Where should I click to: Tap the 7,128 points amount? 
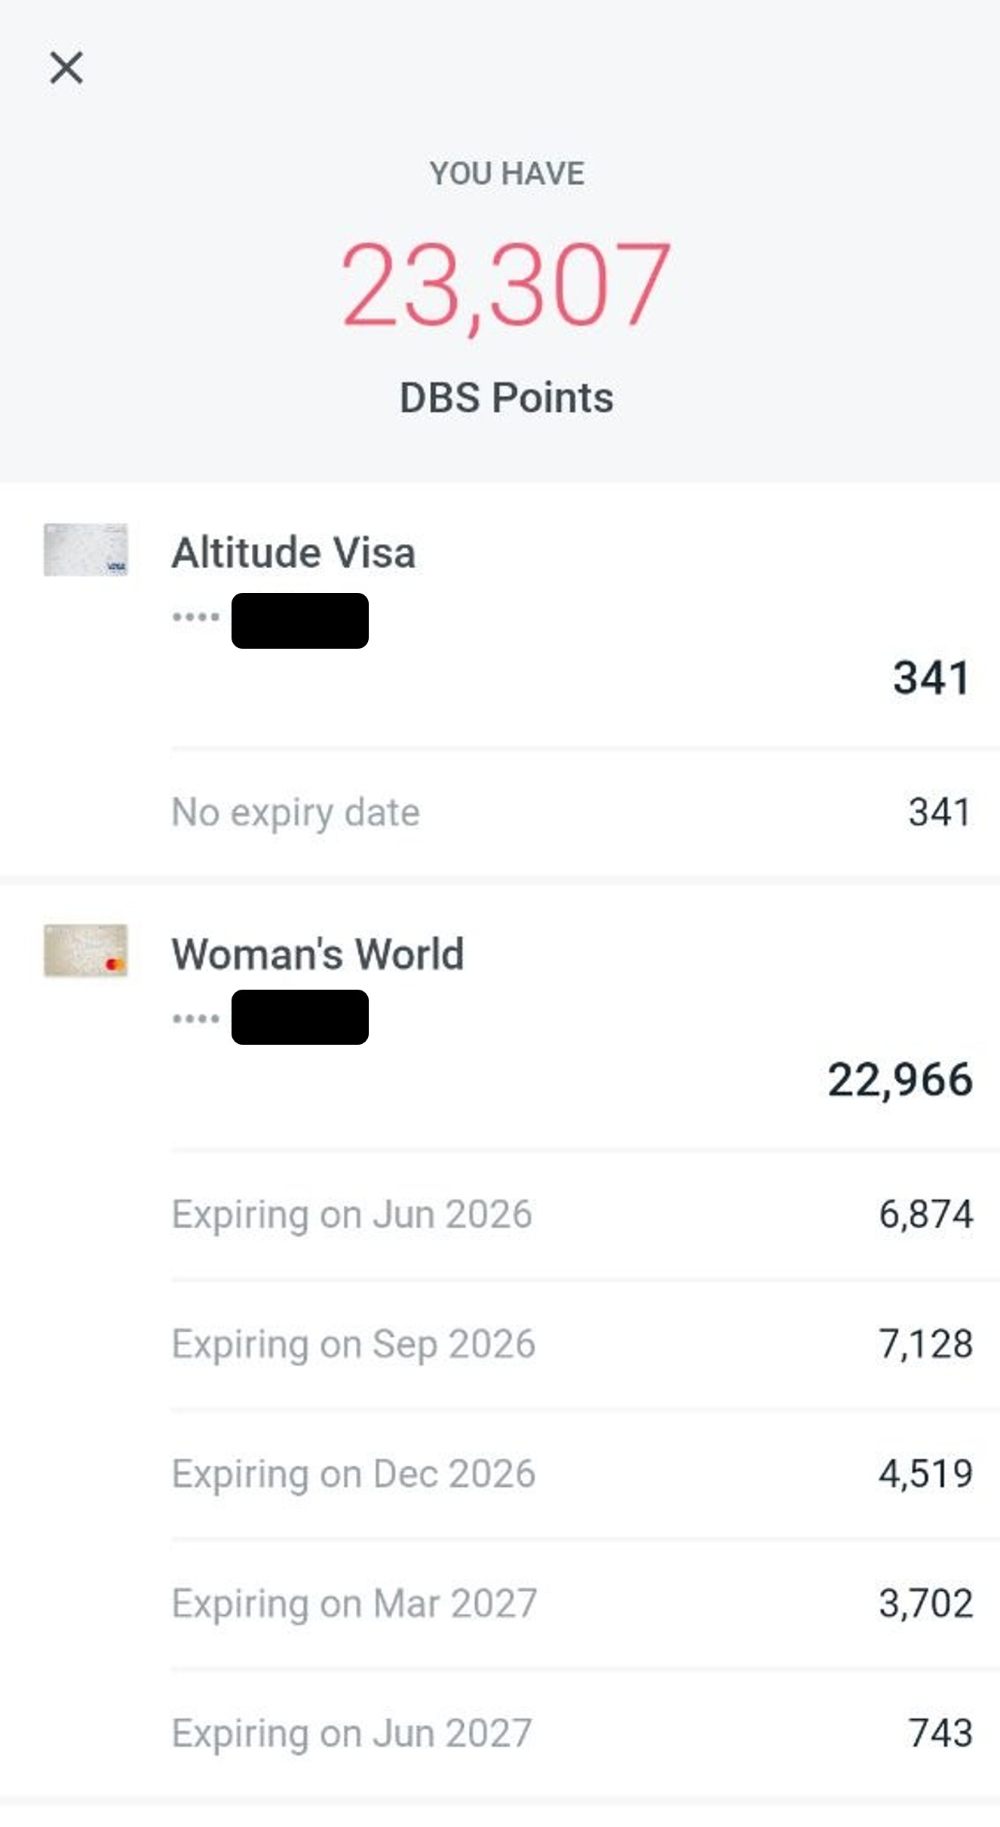coord(925,1344)
